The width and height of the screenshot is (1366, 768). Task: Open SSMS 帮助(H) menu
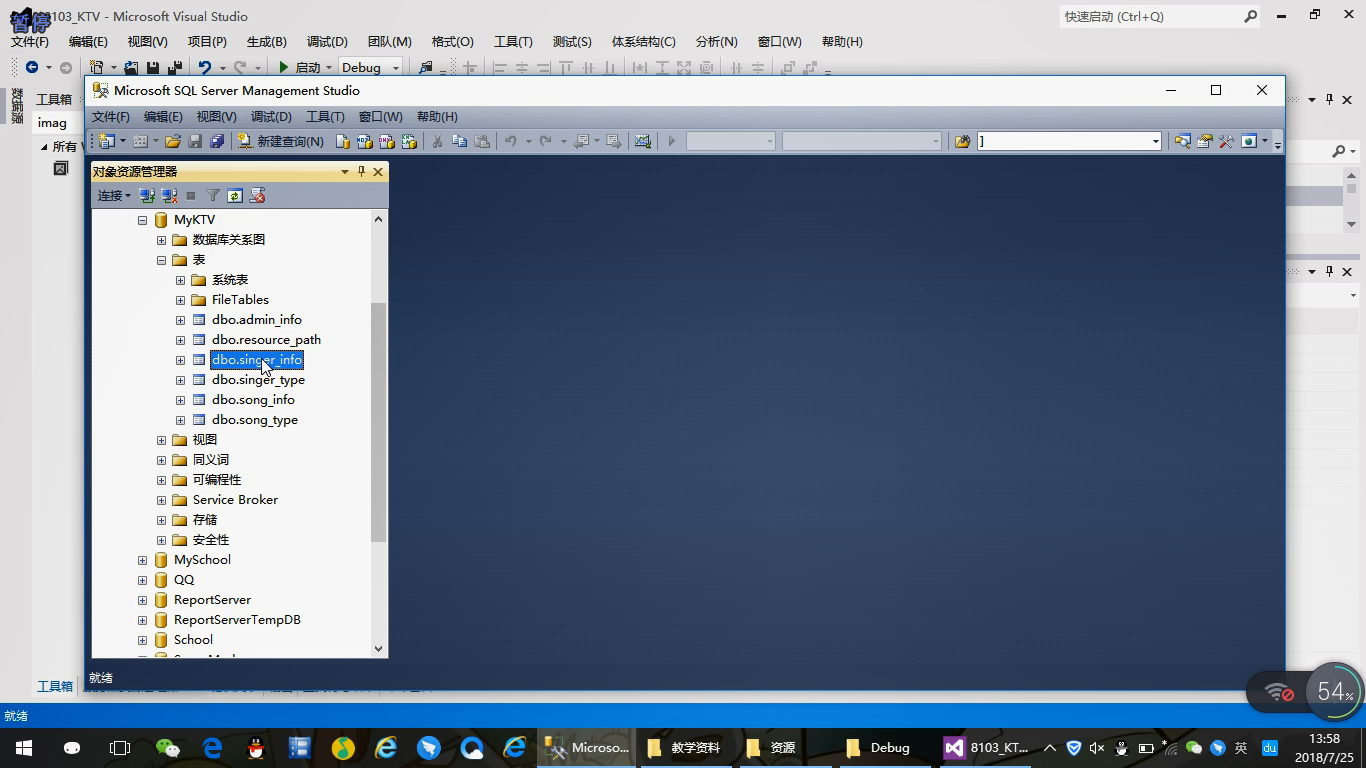[x=437, y=116]
